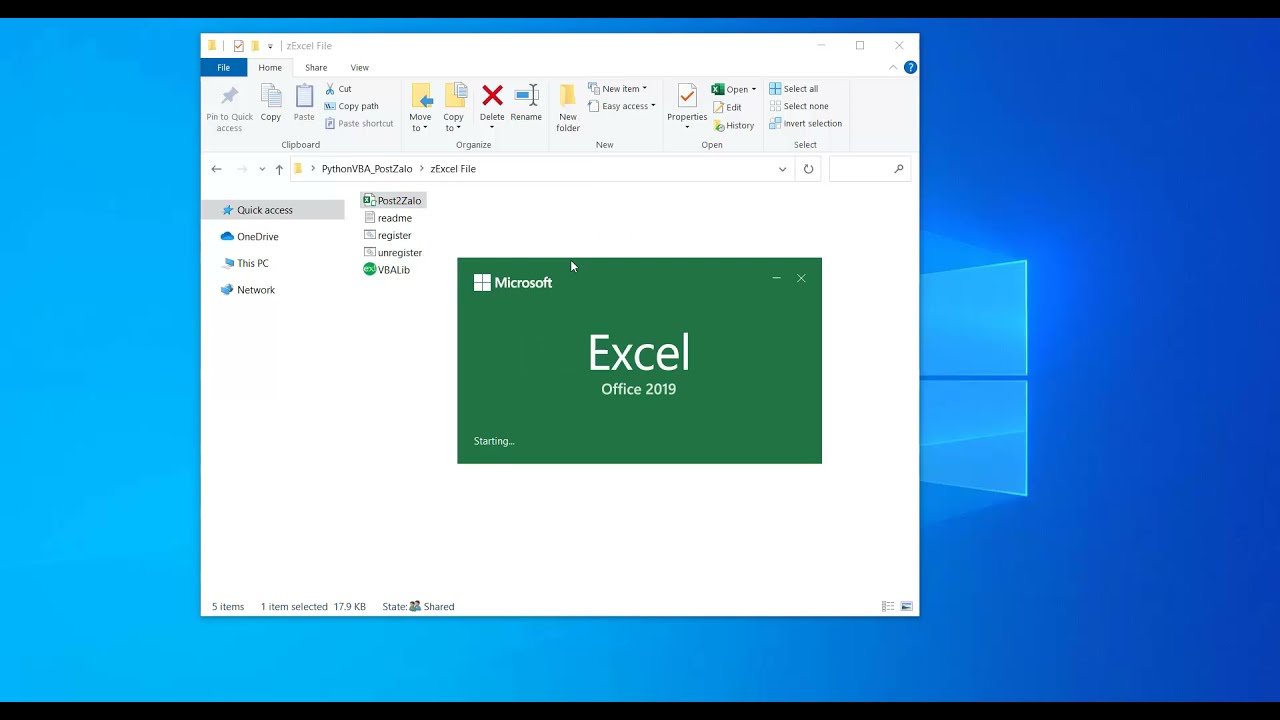Switch to details view icon in status bar
Viewport: 1280px width, 720px height.
tap(888, 606)
